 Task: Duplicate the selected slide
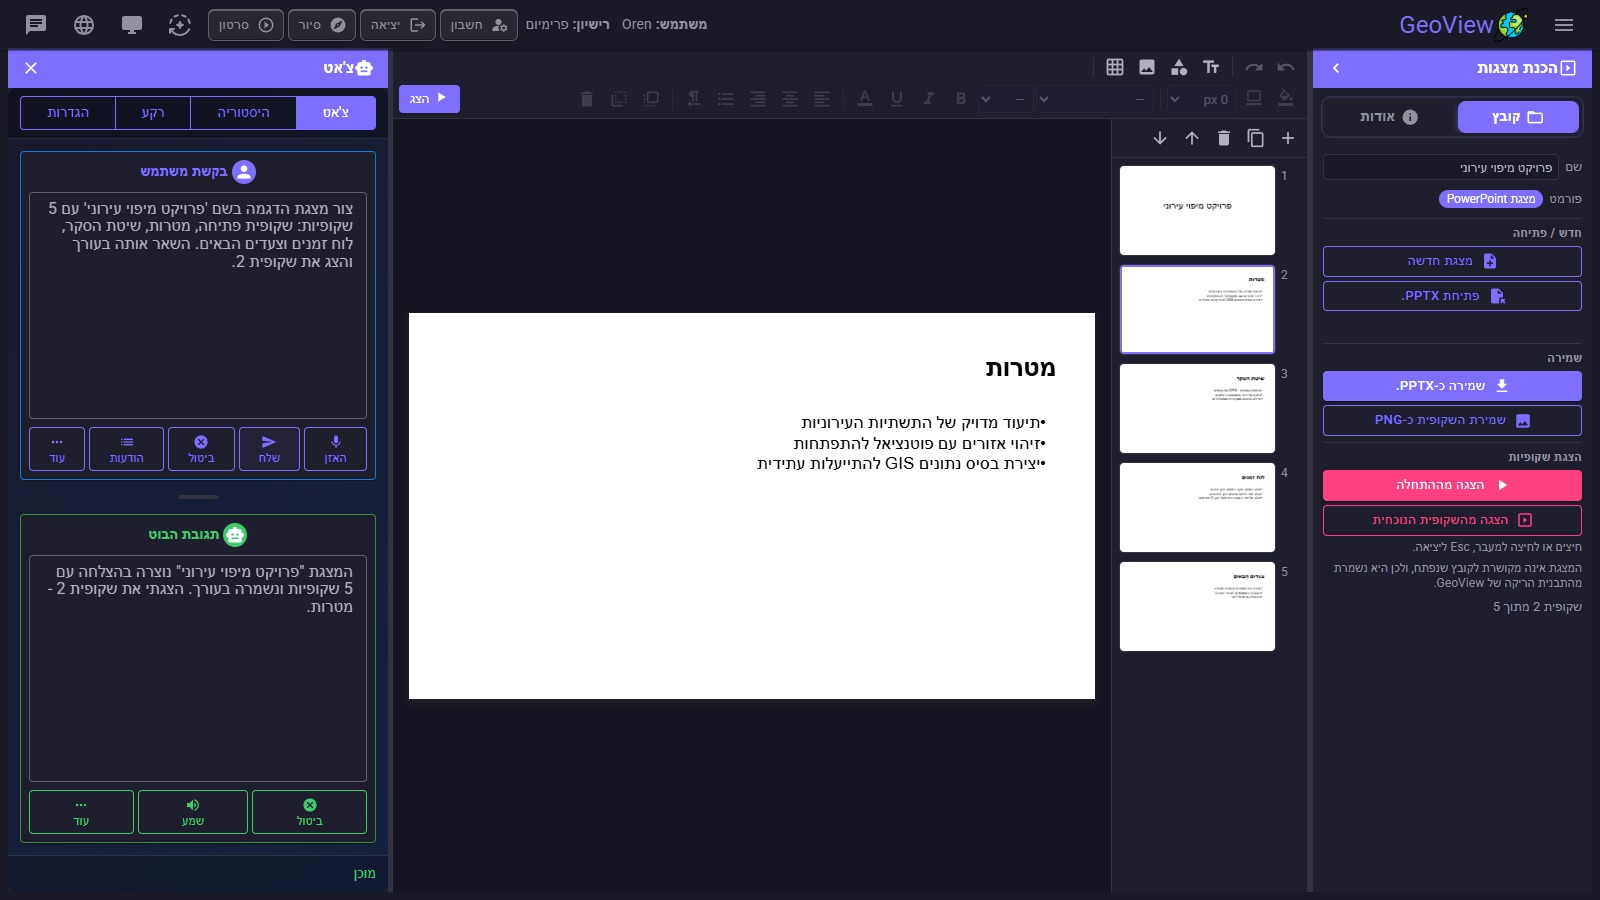click(x=1256, y=138)
